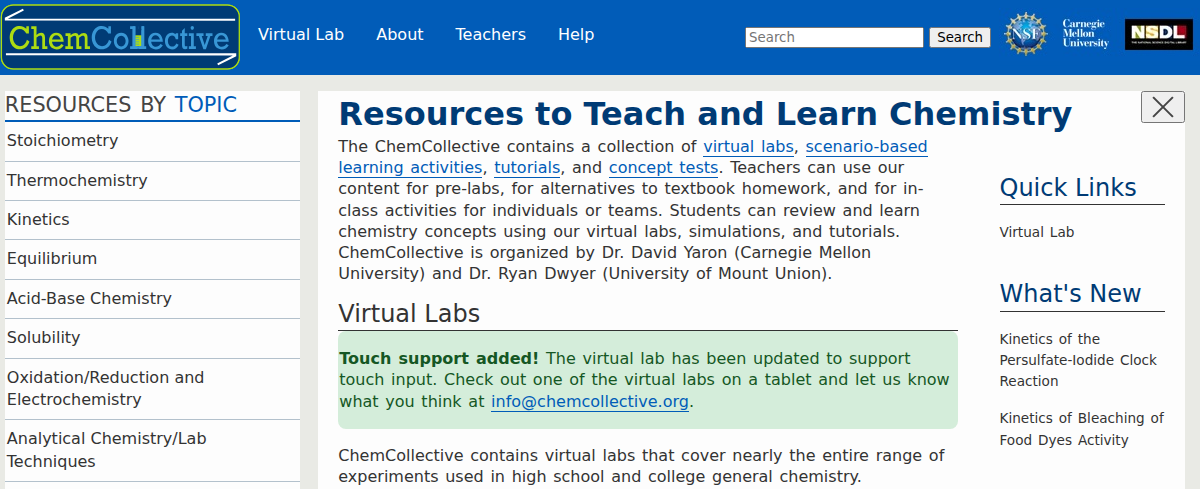Open Kinetics of the Persulfate-Iodide Clock Reaction

point(1078,360)
